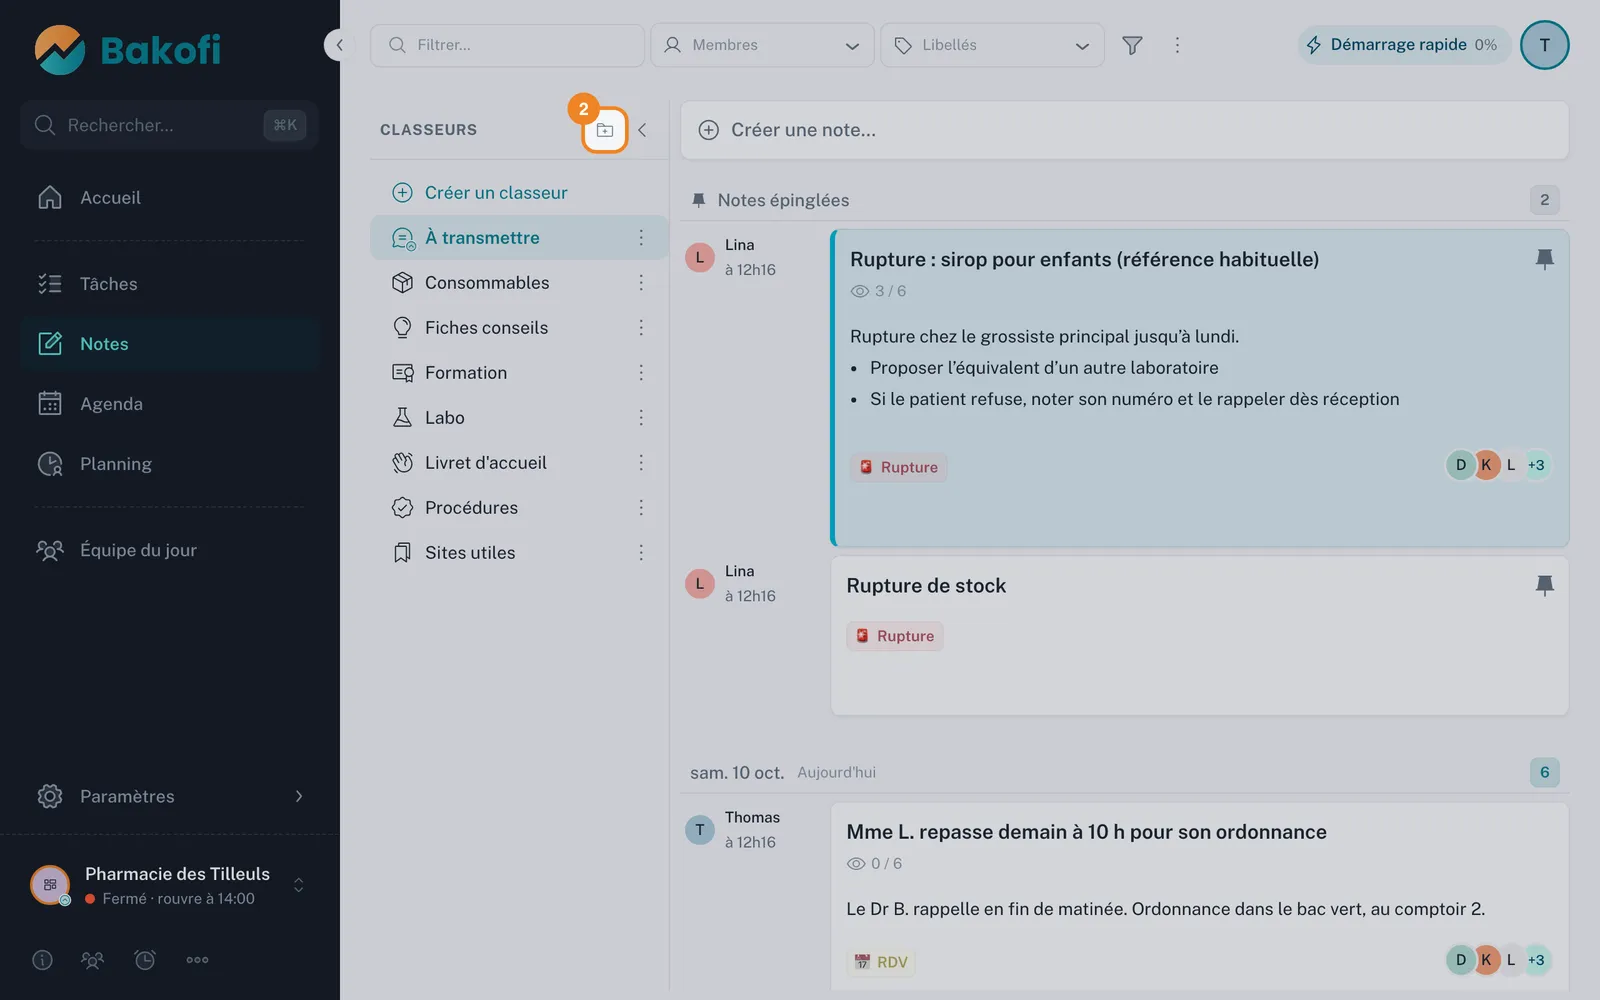Screen dimensions: 1600x1000
Task: Click the alarm clock icon in bottom bar
Action: (145, 960)
